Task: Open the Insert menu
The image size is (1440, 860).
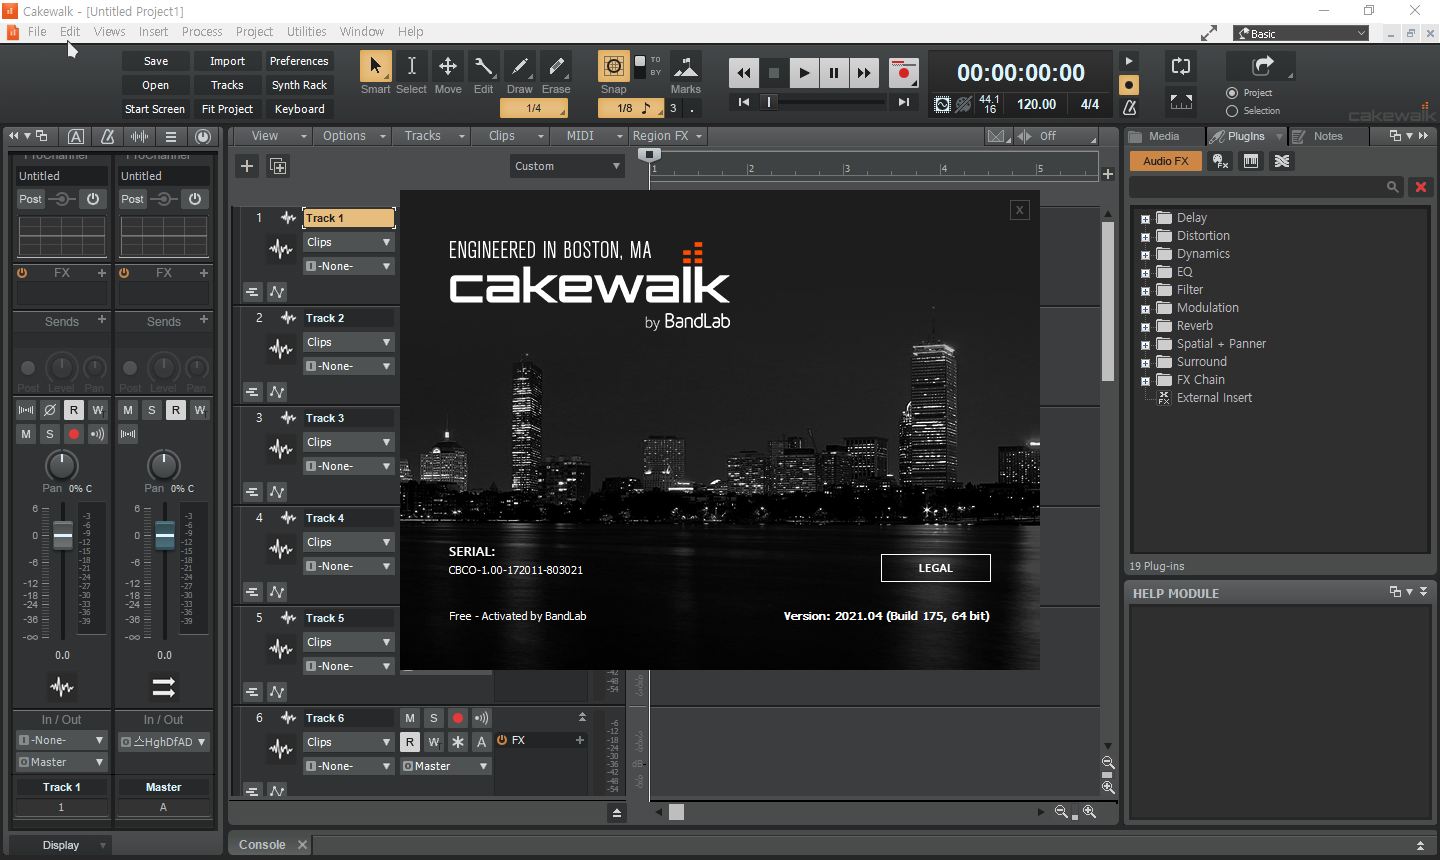Action: click(153, 31)
